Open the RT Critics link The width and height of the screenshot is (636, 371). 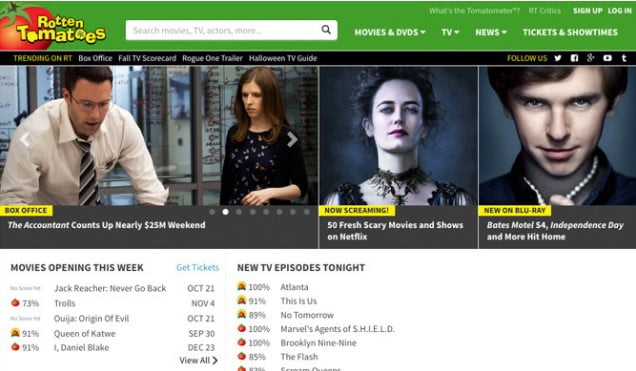click(x=544, y=11)
